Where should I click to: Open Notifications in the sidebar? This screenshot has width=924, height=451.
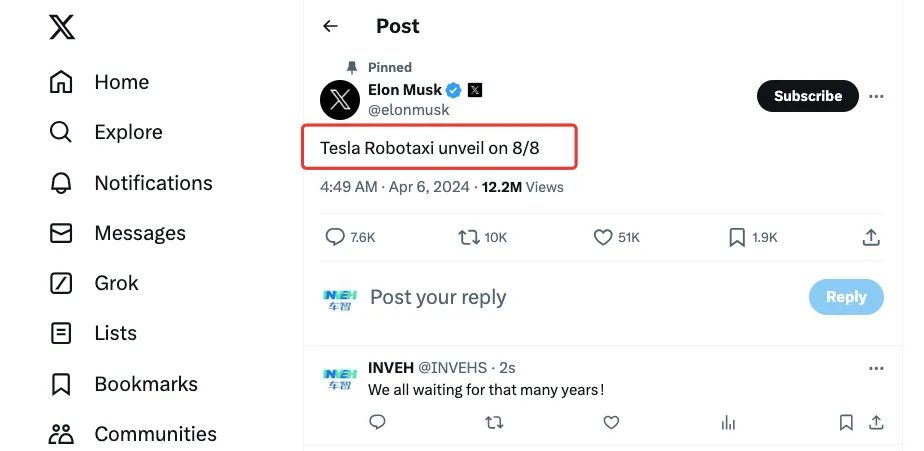(152, 183)
